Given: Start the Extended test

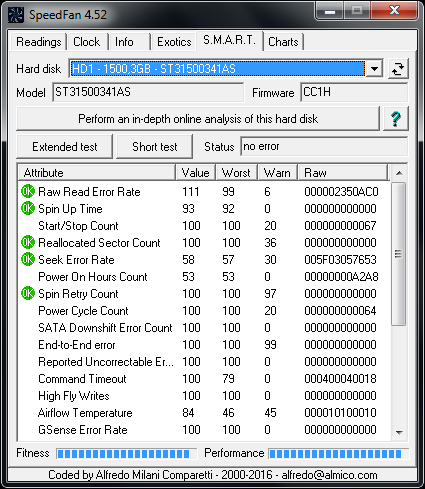Looking at the screenshot, I should point(65,147).
